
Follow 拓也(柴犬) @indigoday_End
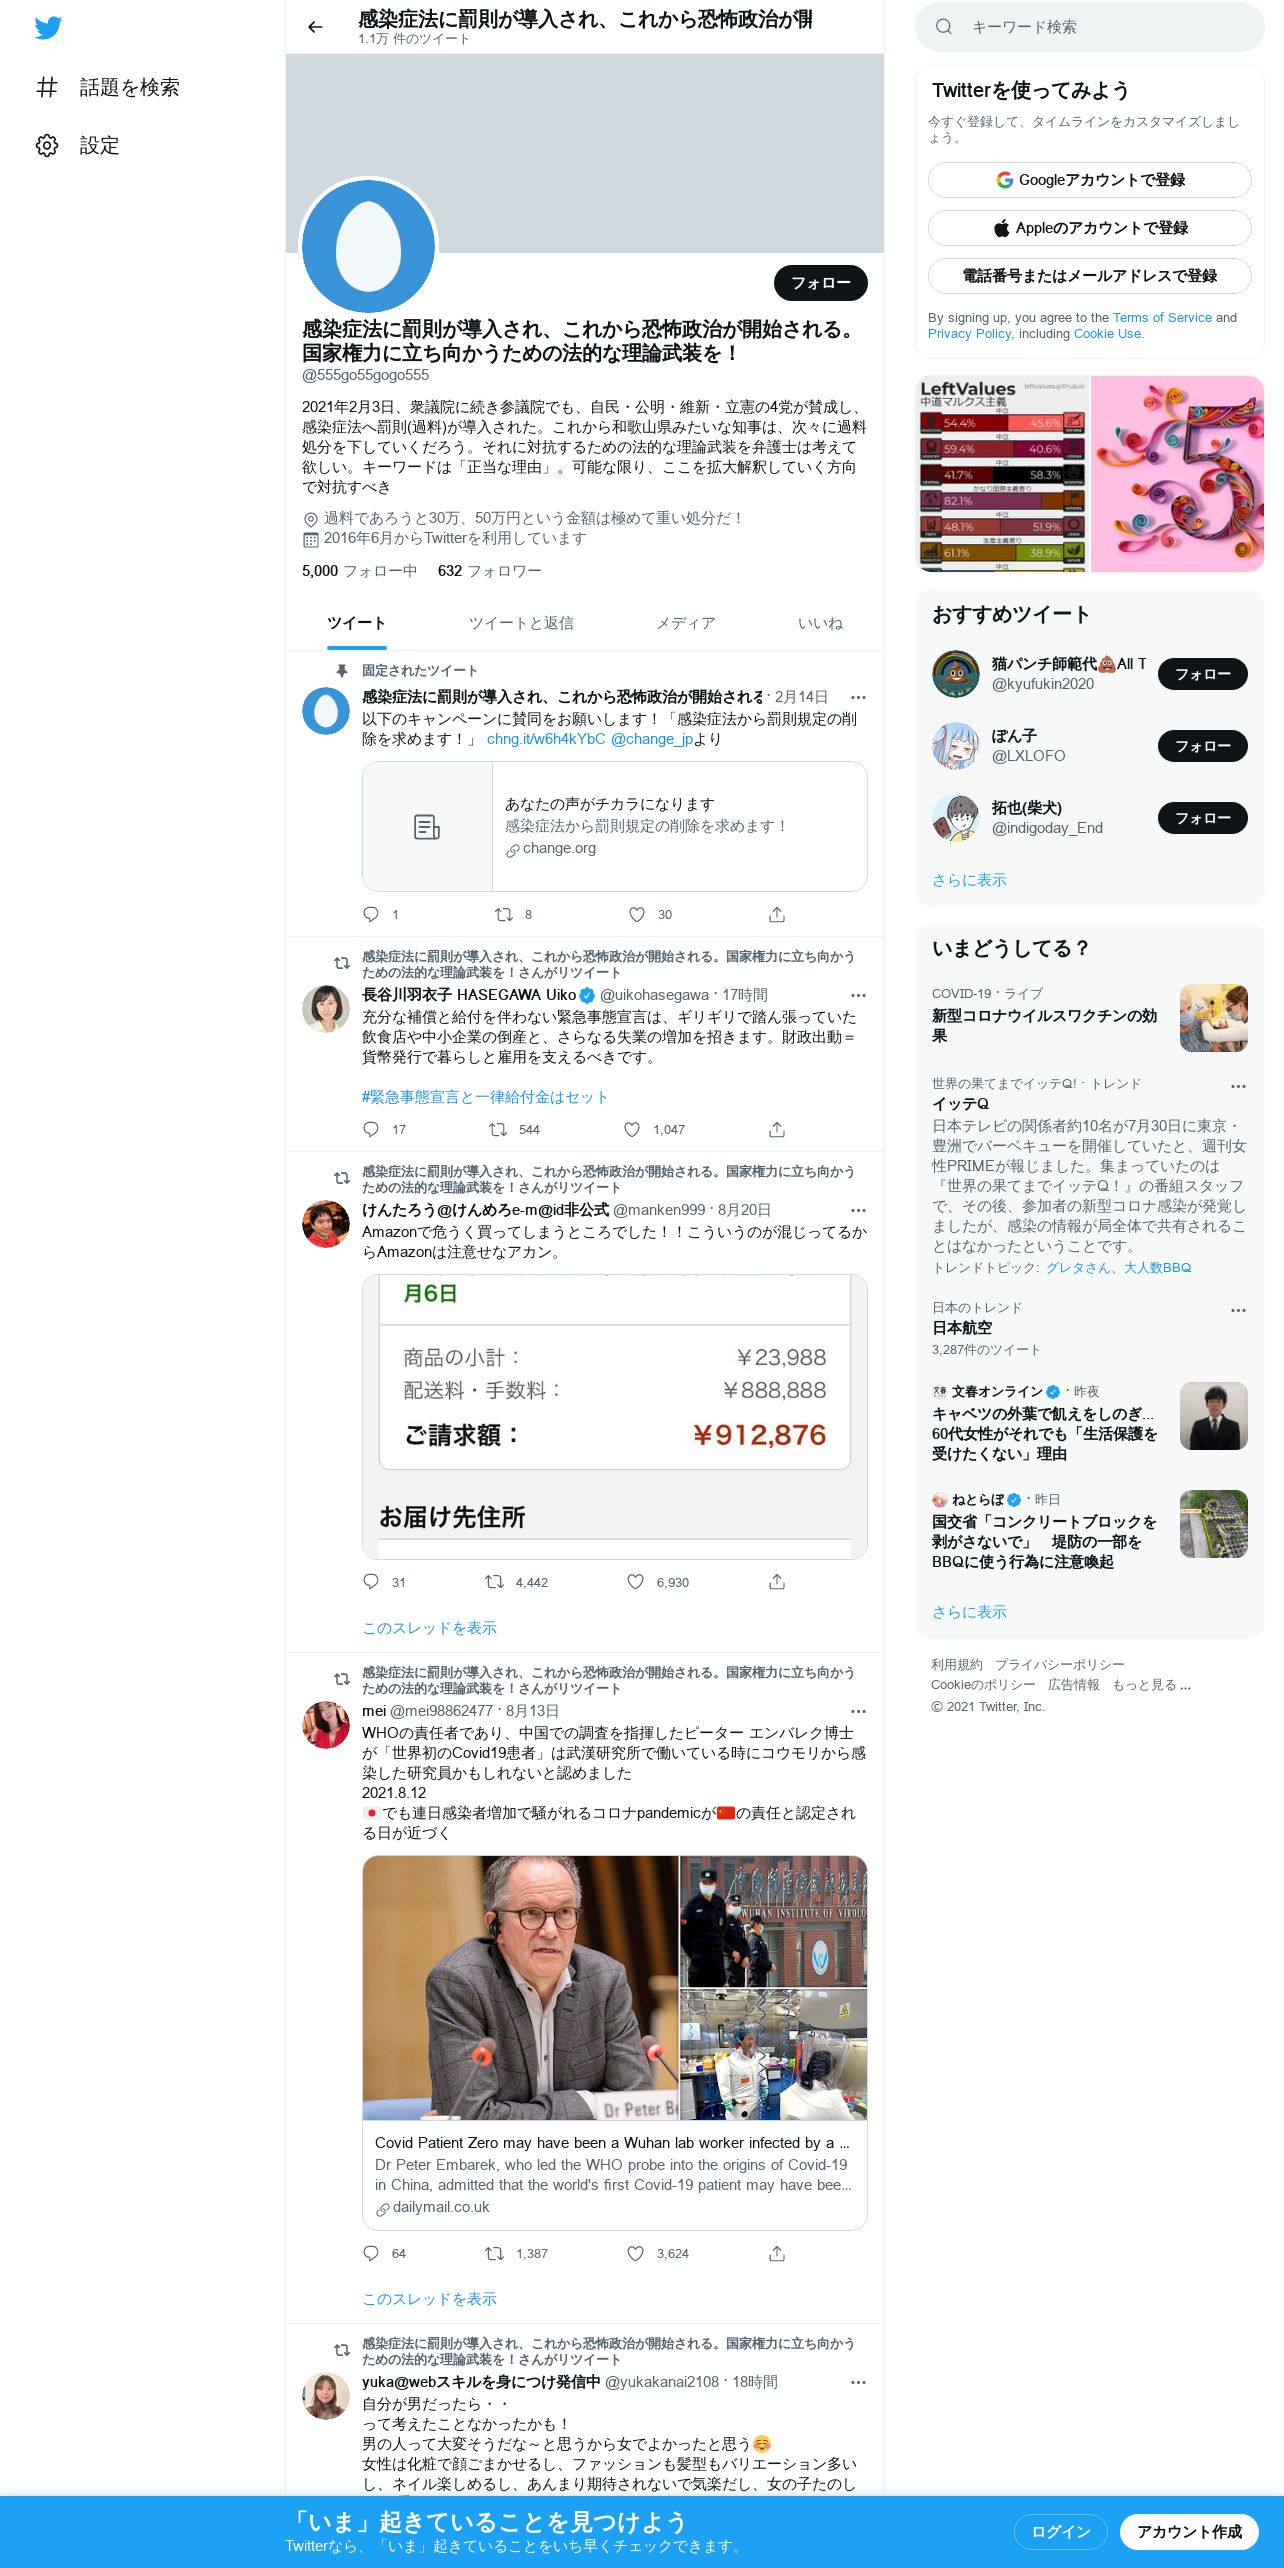1202,818
